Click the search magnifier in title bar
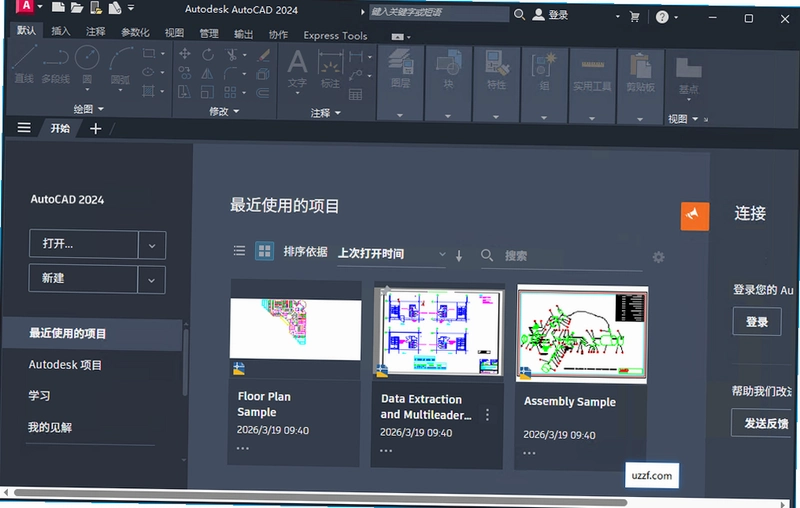The width and height of the screenshot is (800, 508). pyautogui.click(x=519, y=14)
